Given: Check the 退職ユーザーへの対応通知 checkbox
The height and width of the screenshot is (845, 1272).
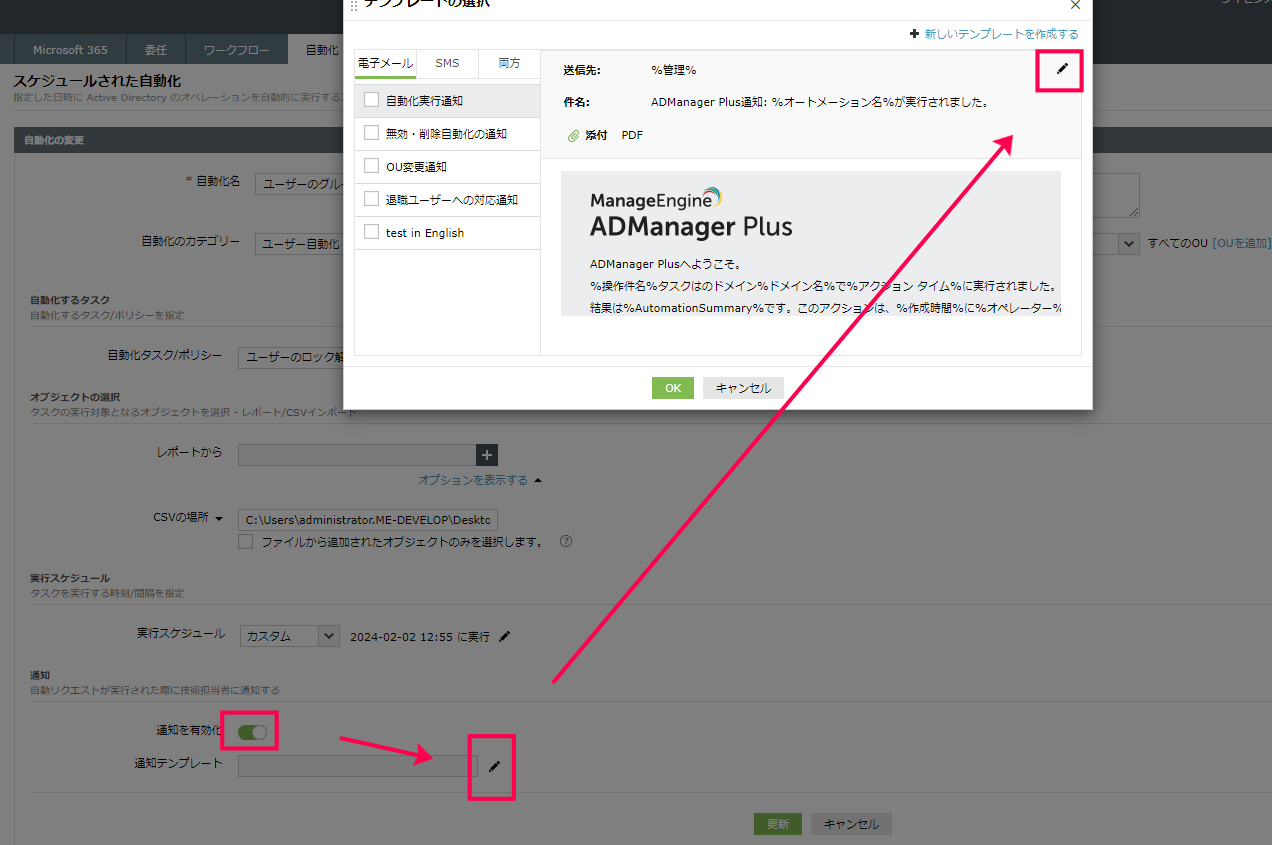Looking at the screenshot, I should point(372,199).
